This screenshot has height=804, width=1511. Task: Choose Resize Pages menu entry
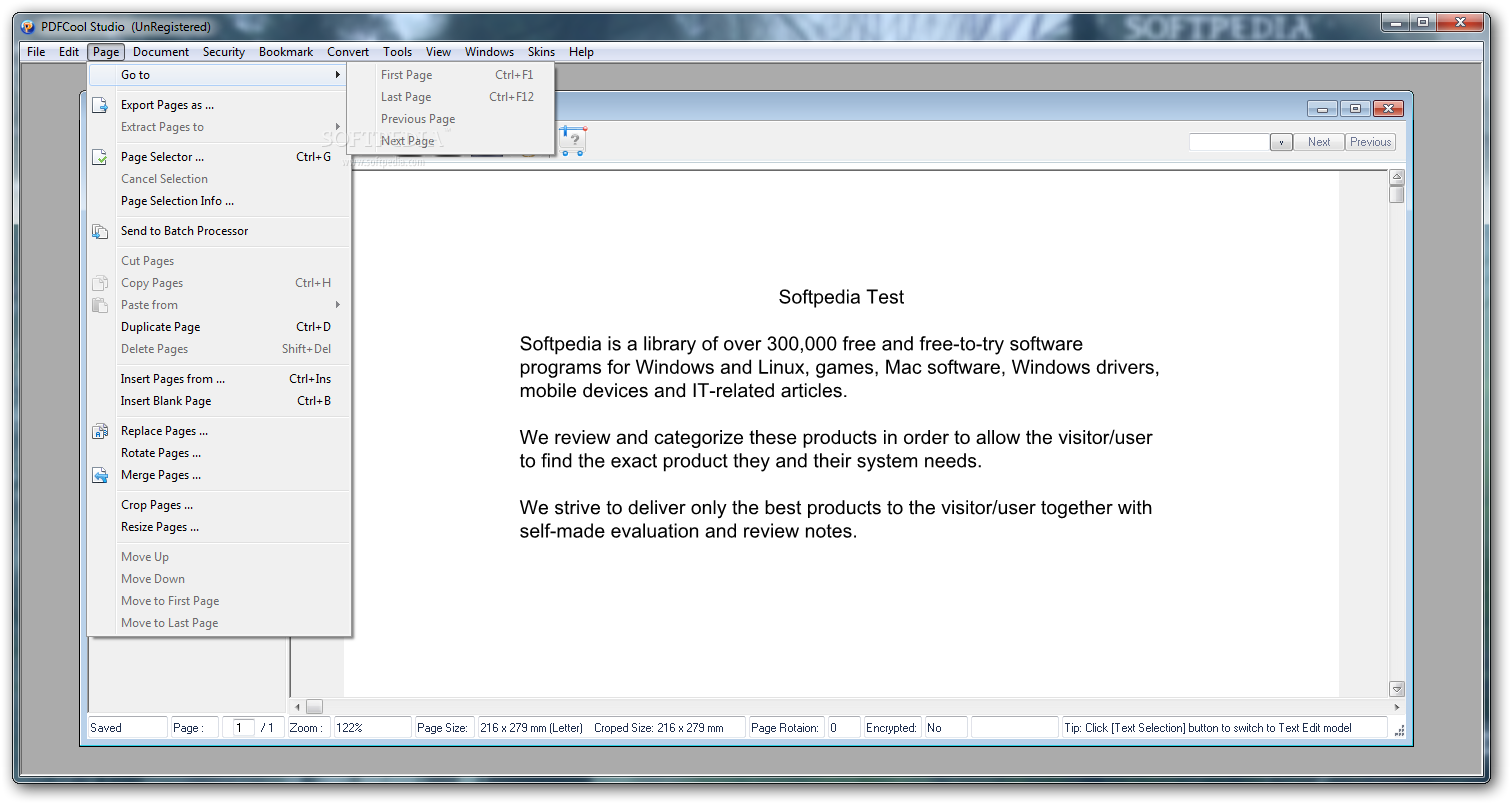[x=219, y=527]
